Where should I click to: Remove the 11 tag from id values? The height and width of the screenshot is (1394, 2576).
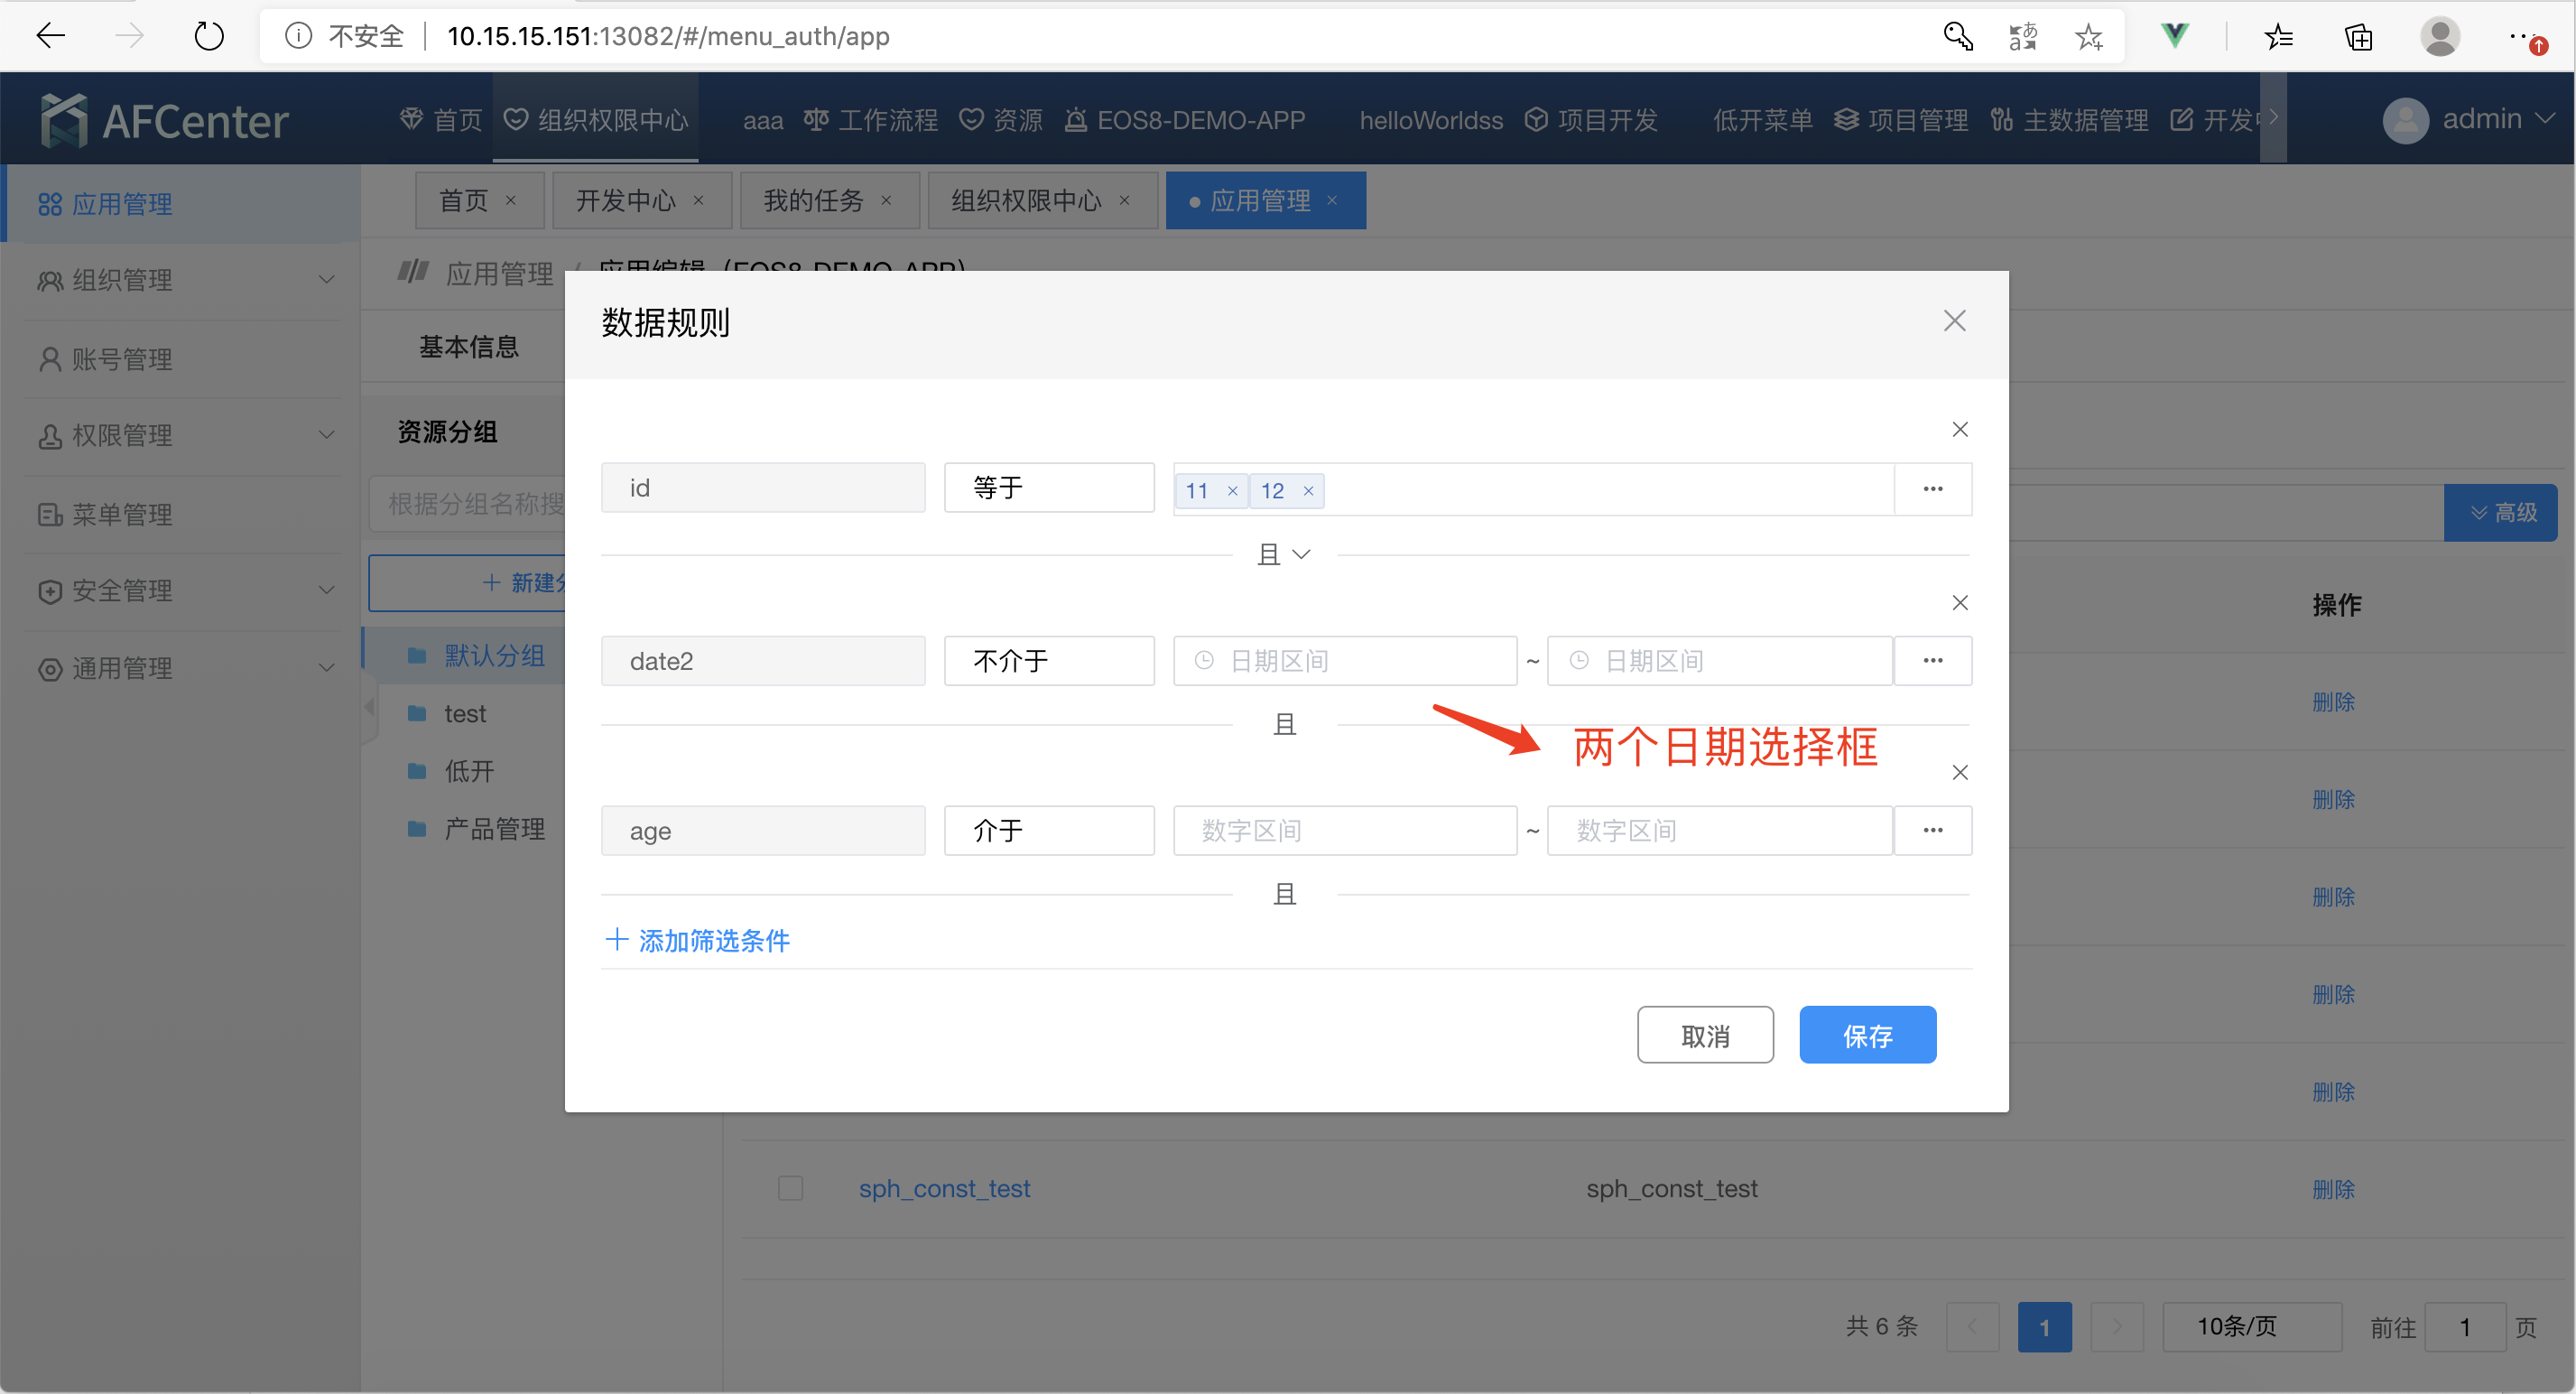pyautogui.click(x=1232, y=491)
